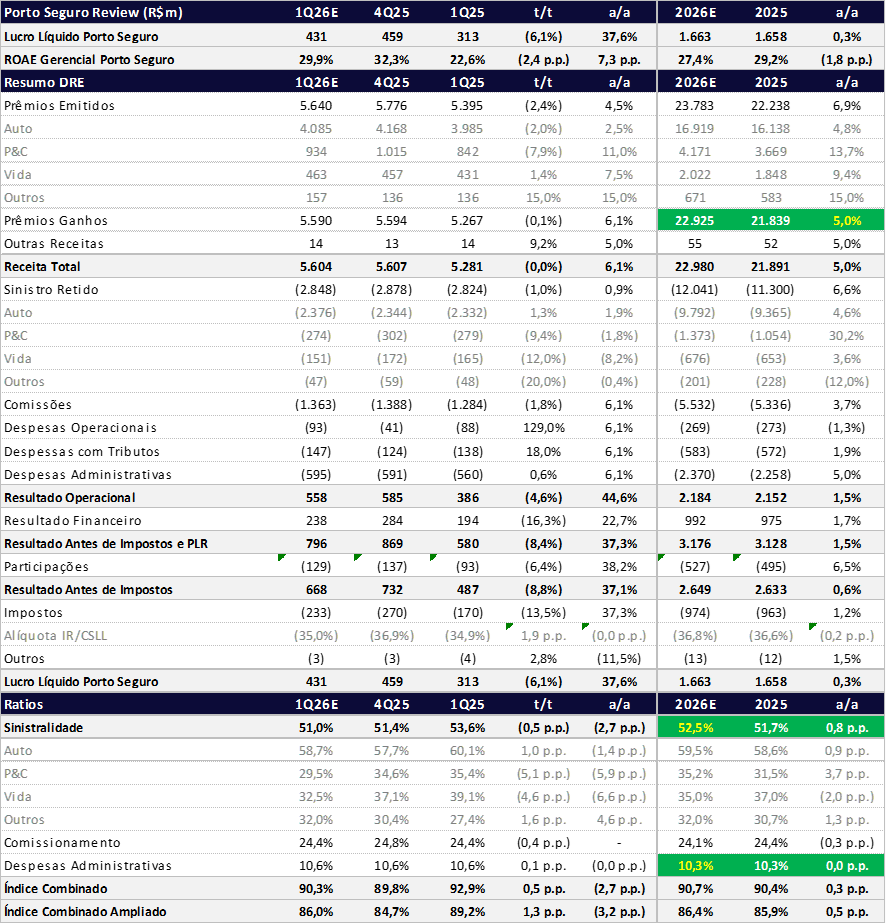
Task: Click the green 0,8 p.p. cell
Action: click(846, 727)
